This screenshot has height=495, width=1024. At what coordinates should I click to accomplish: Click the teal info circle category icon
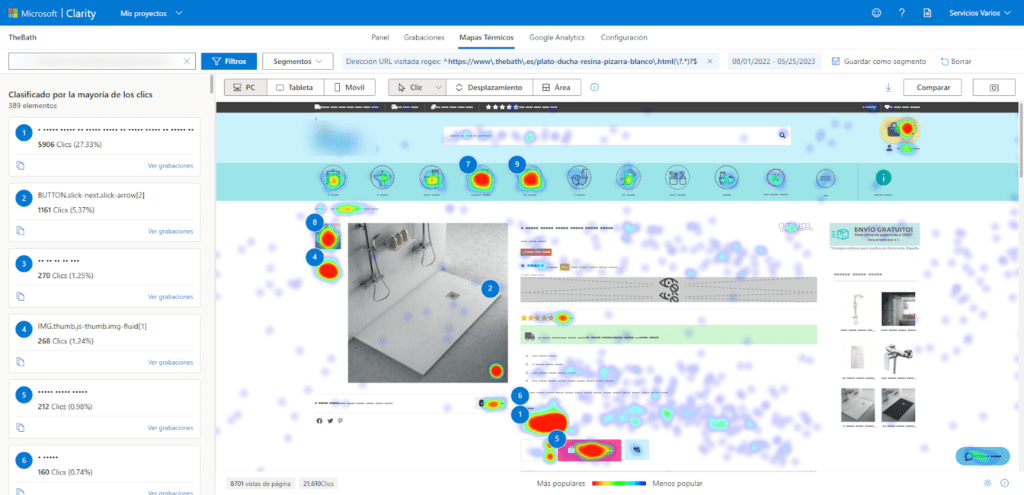884,176
